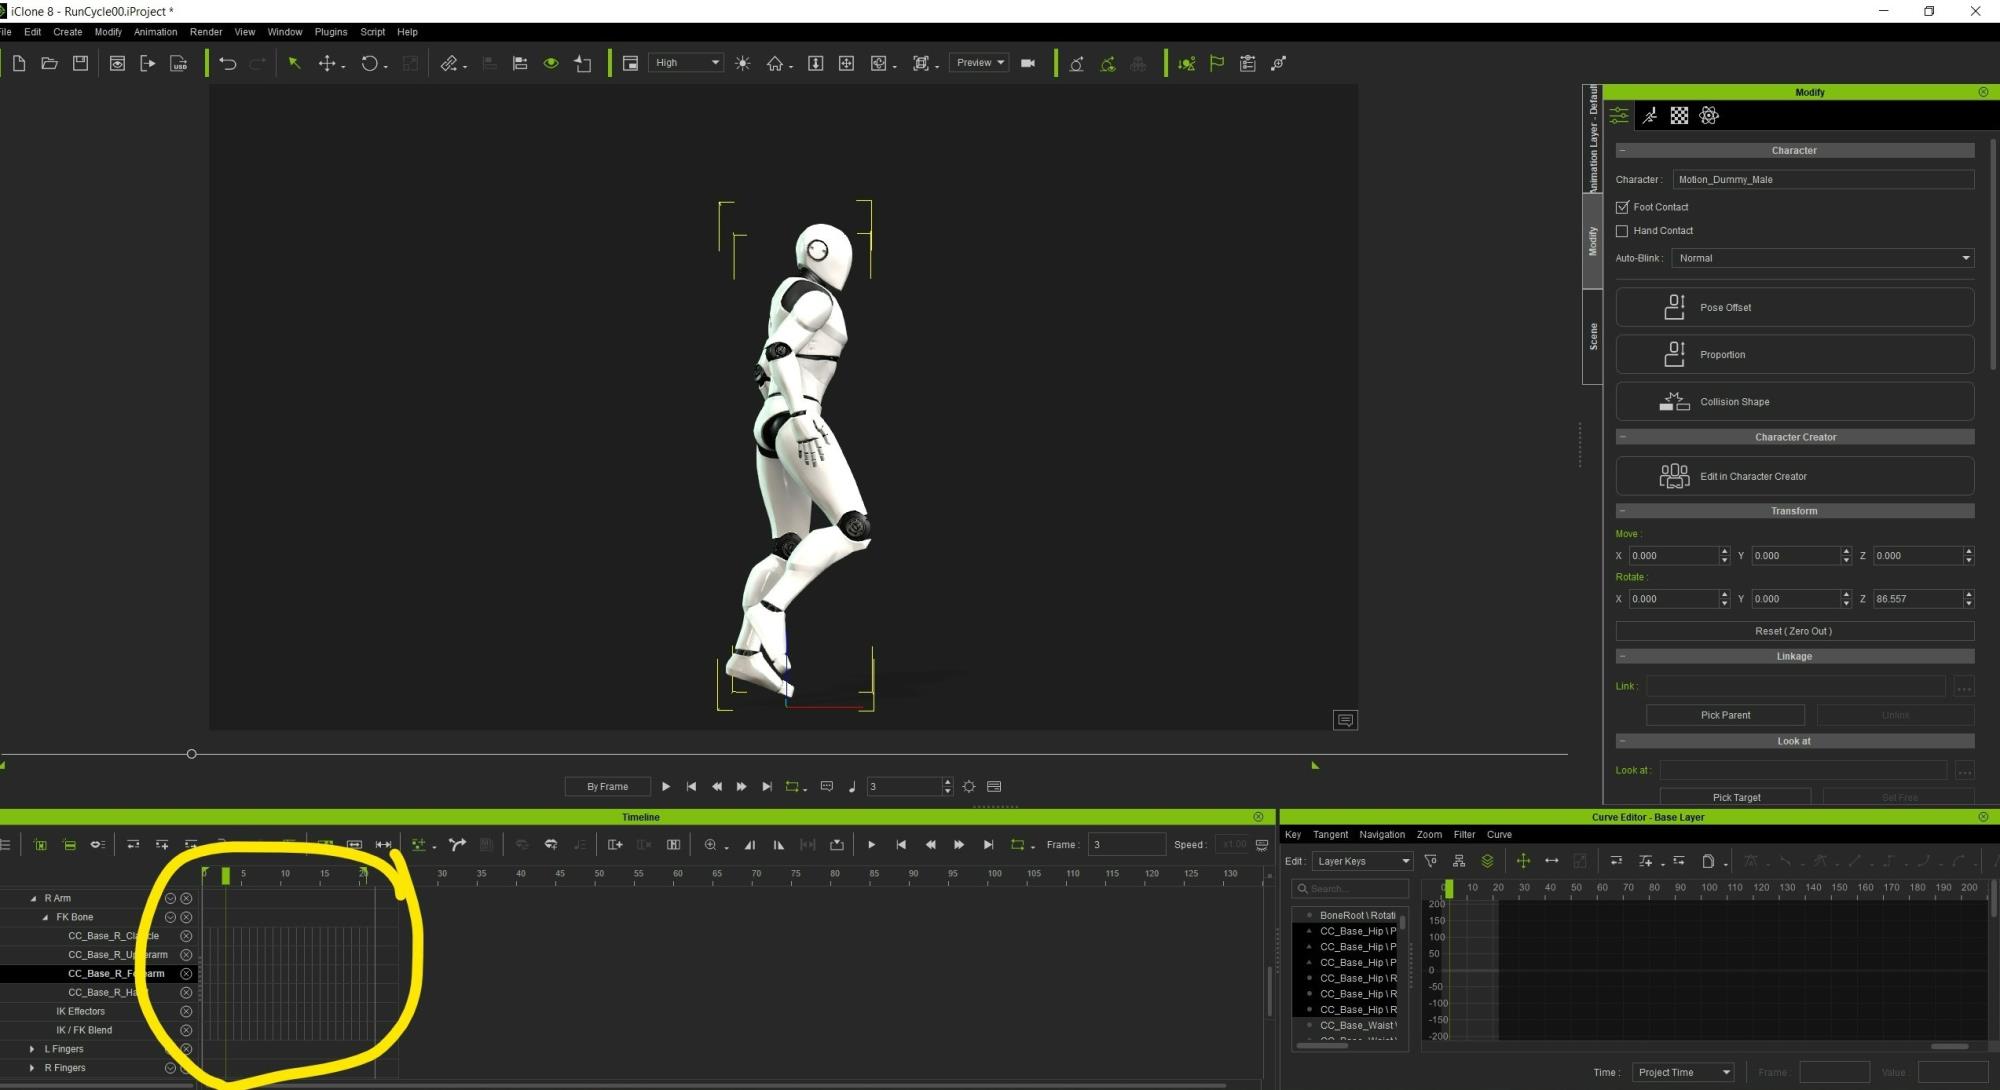This screenshot has height=1090, width=2000.
Task: Click the Pick Target button
Action: tap(1736, 797)
